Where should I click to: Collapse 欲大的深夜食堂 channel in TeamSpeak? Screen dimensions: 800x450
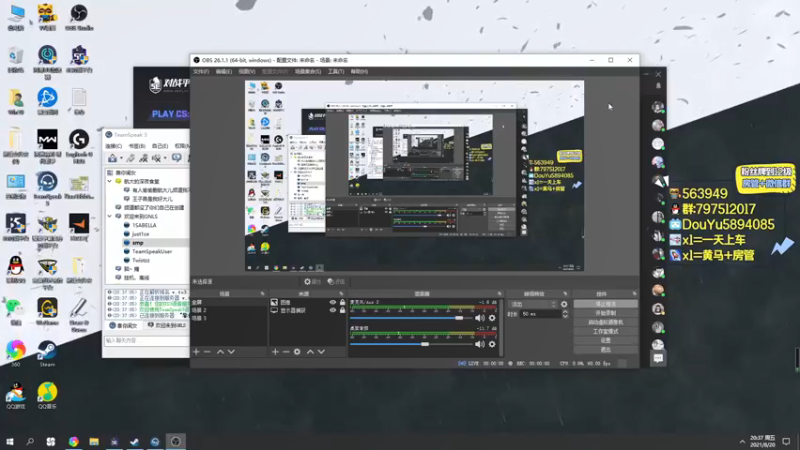[x=110, y=182]
